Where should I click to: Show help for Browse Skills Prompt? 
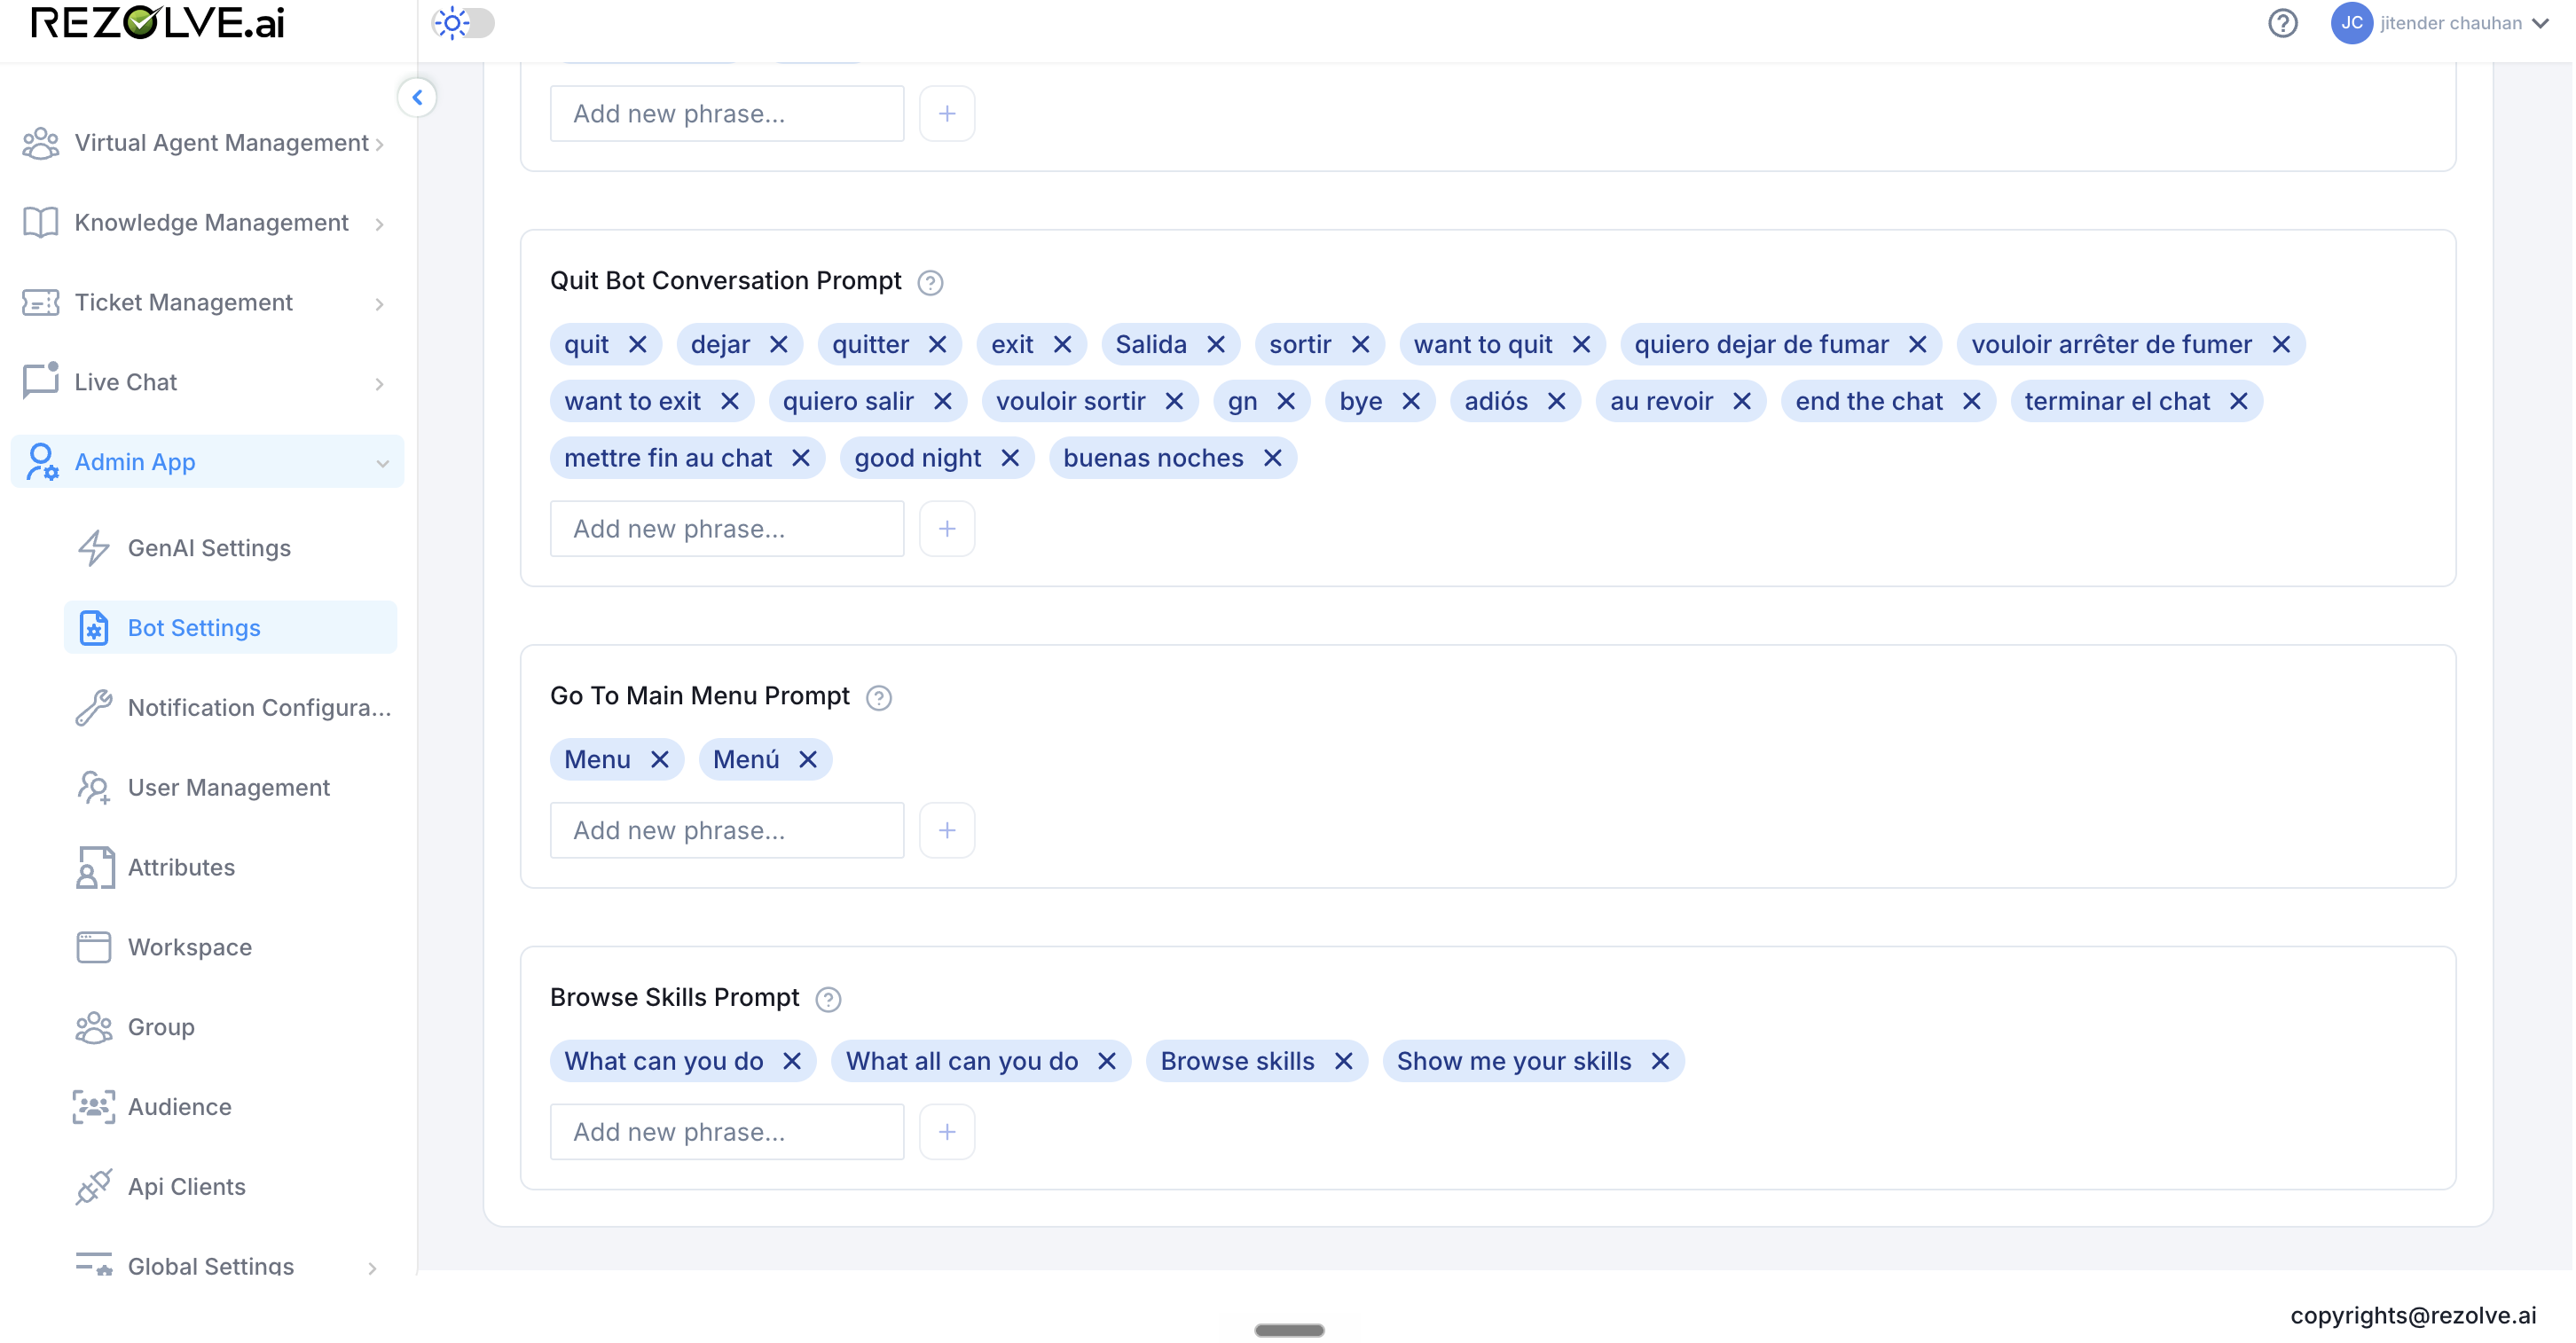coord(828,1000)
